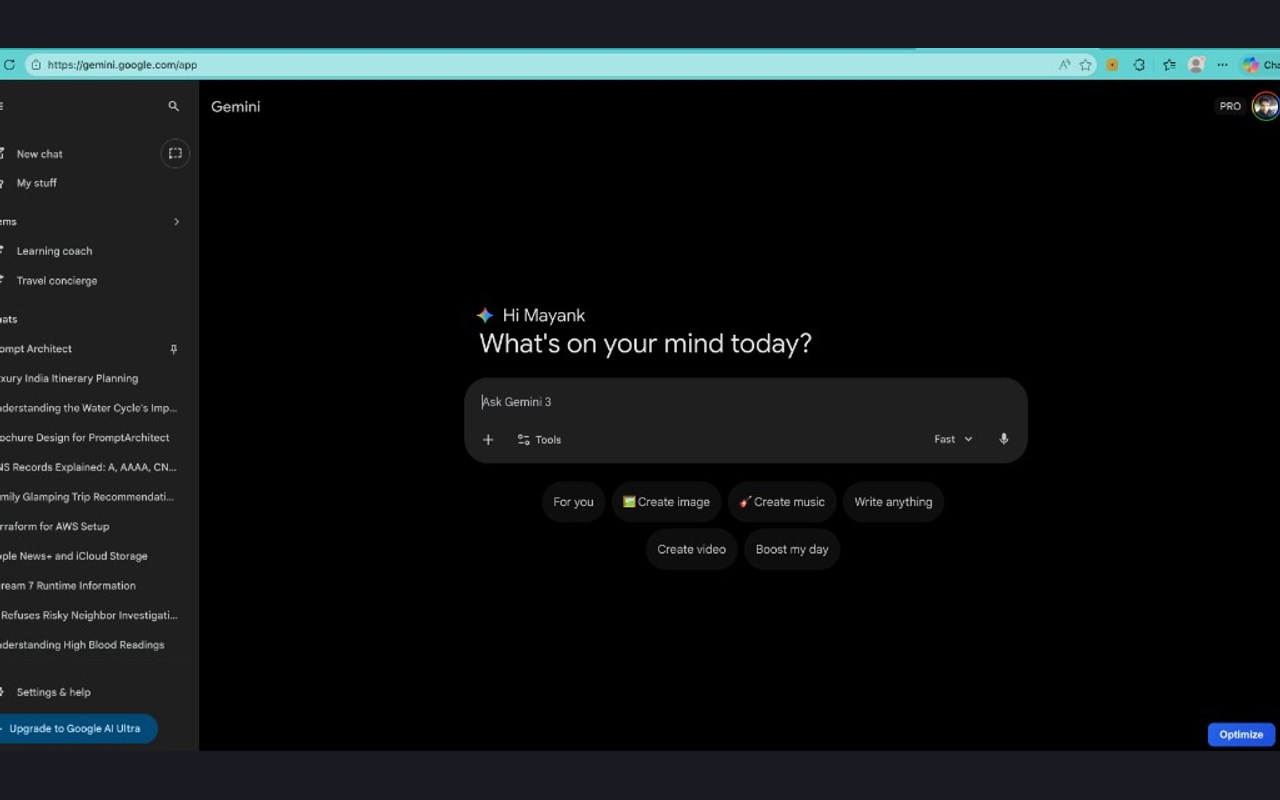This screenshot has height=800, width=1280.
Task: Select the Create image suggestion chip
Action: [x=666, y=502]
